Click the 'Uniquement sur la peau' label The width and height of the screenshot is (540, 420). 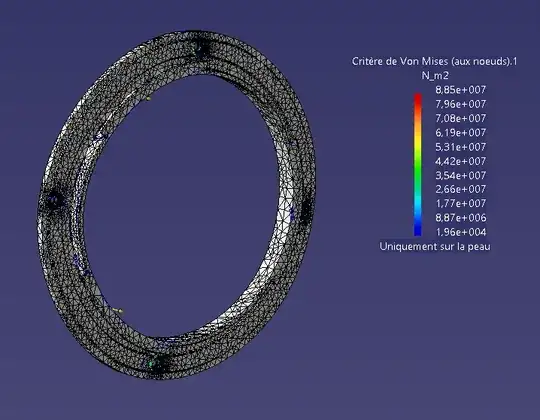(x=435, y=246)
